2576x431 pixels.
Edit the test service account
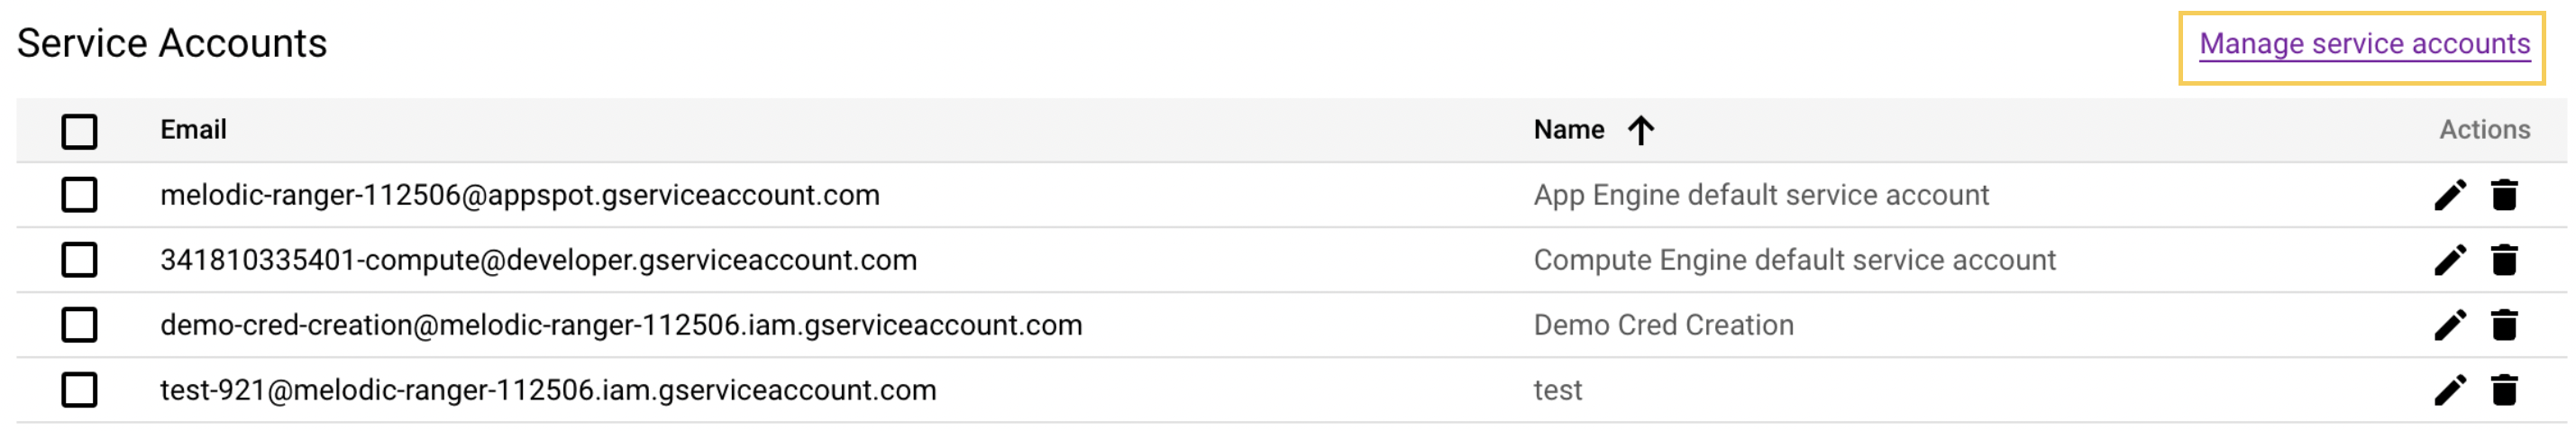[2450, 390]
